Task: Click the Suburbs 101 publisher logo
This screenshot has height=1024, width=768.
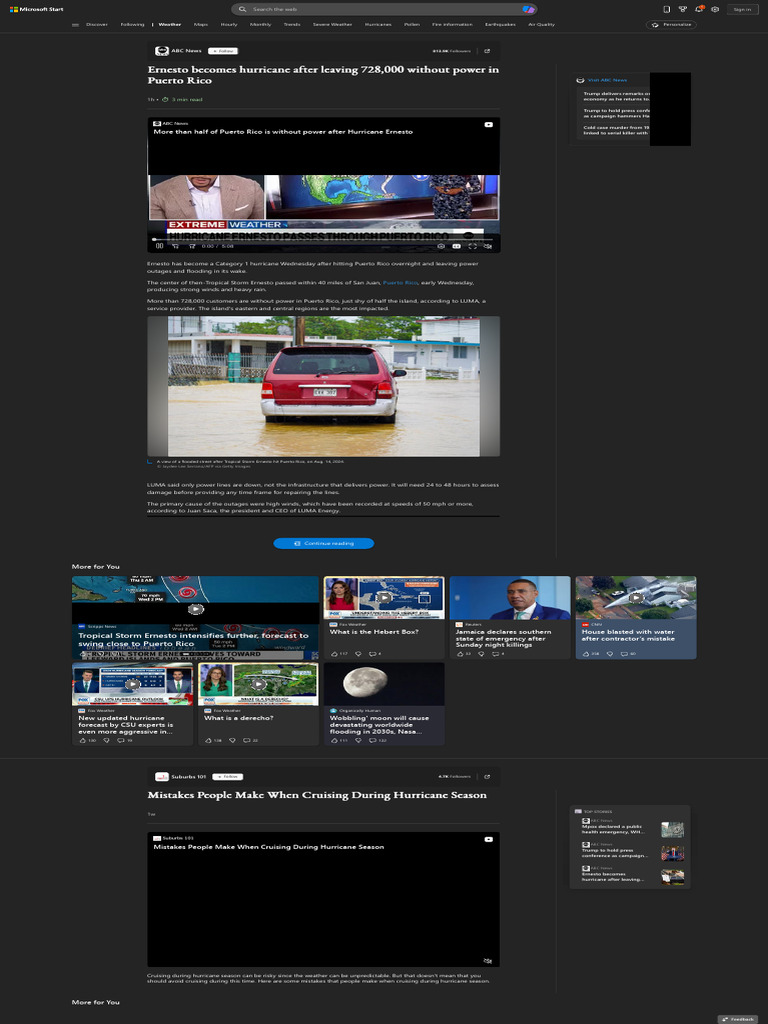Action: pos(161,776)
